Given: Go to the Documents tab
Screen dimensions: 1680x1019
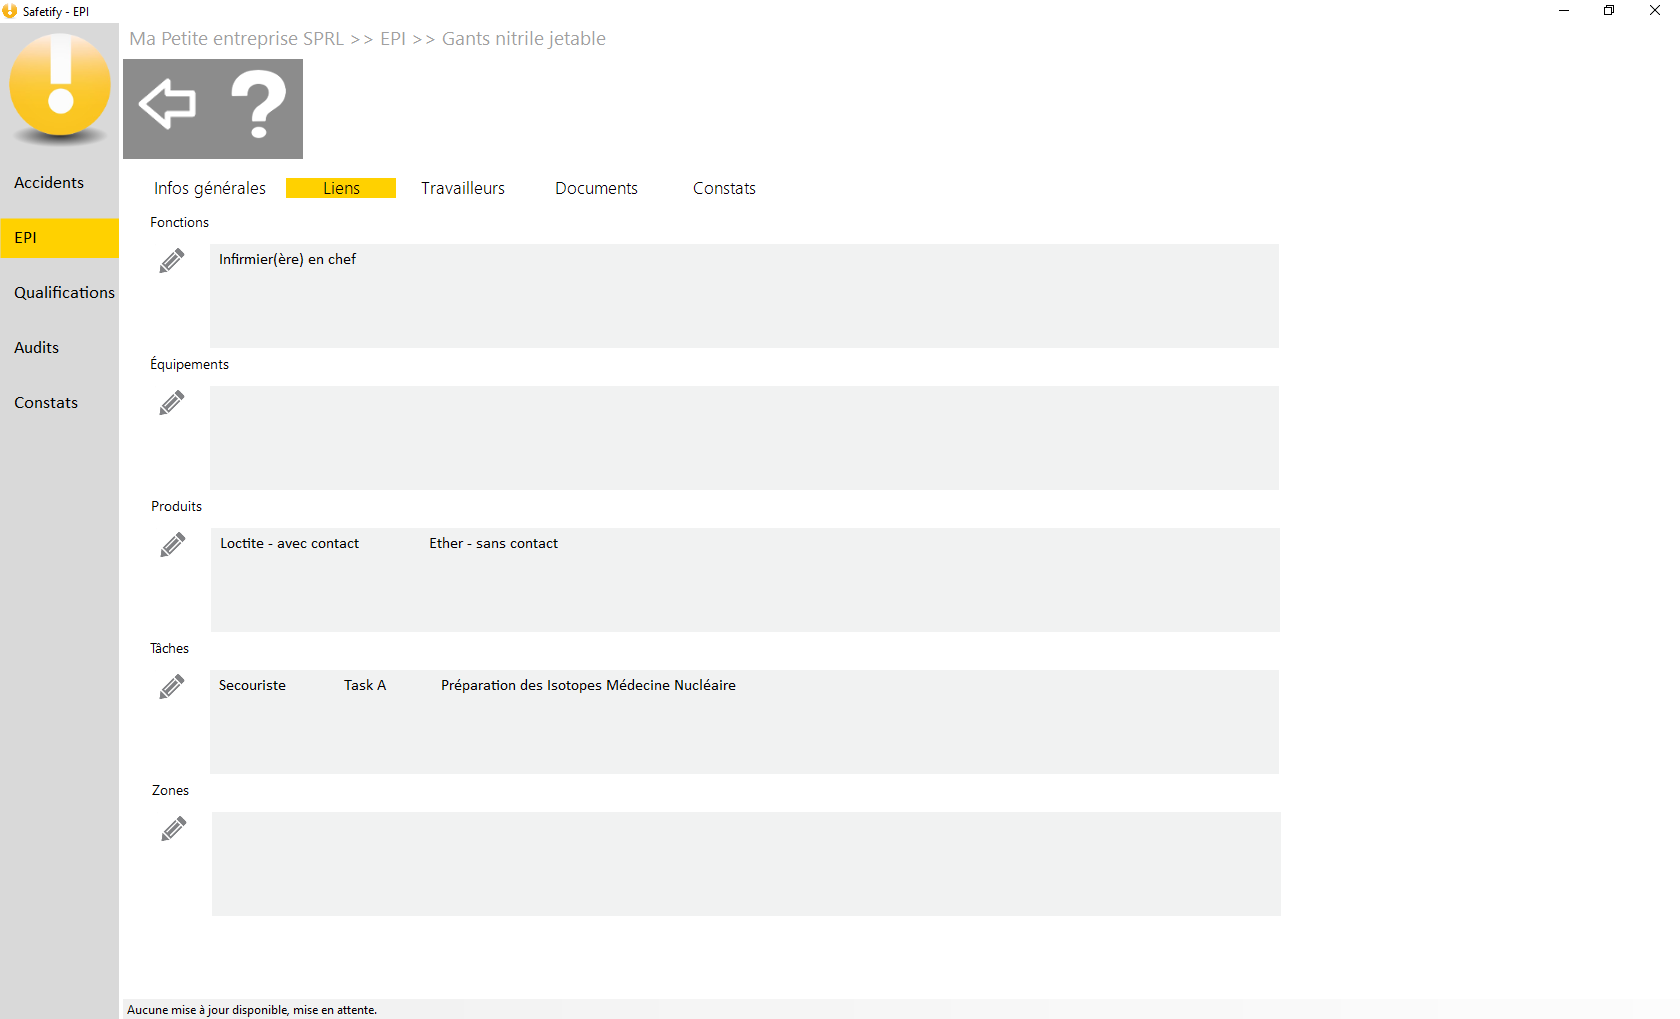Looking at the screenshot, I should [x=596, y=188].
